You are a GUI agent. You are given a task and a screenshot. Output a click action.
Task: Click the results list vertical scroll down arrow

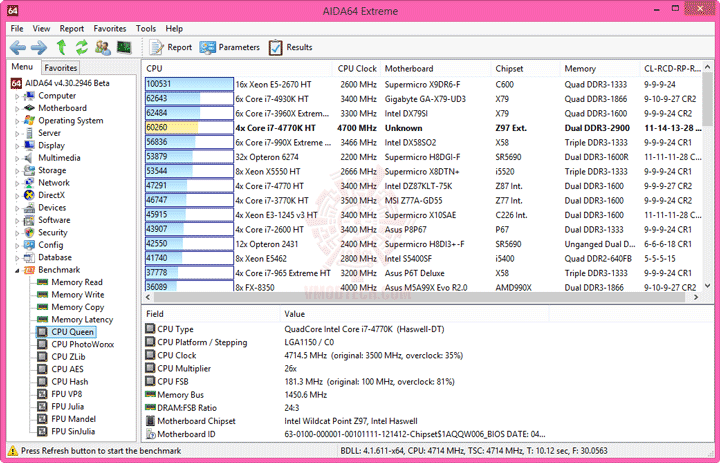tap(707, 286)
